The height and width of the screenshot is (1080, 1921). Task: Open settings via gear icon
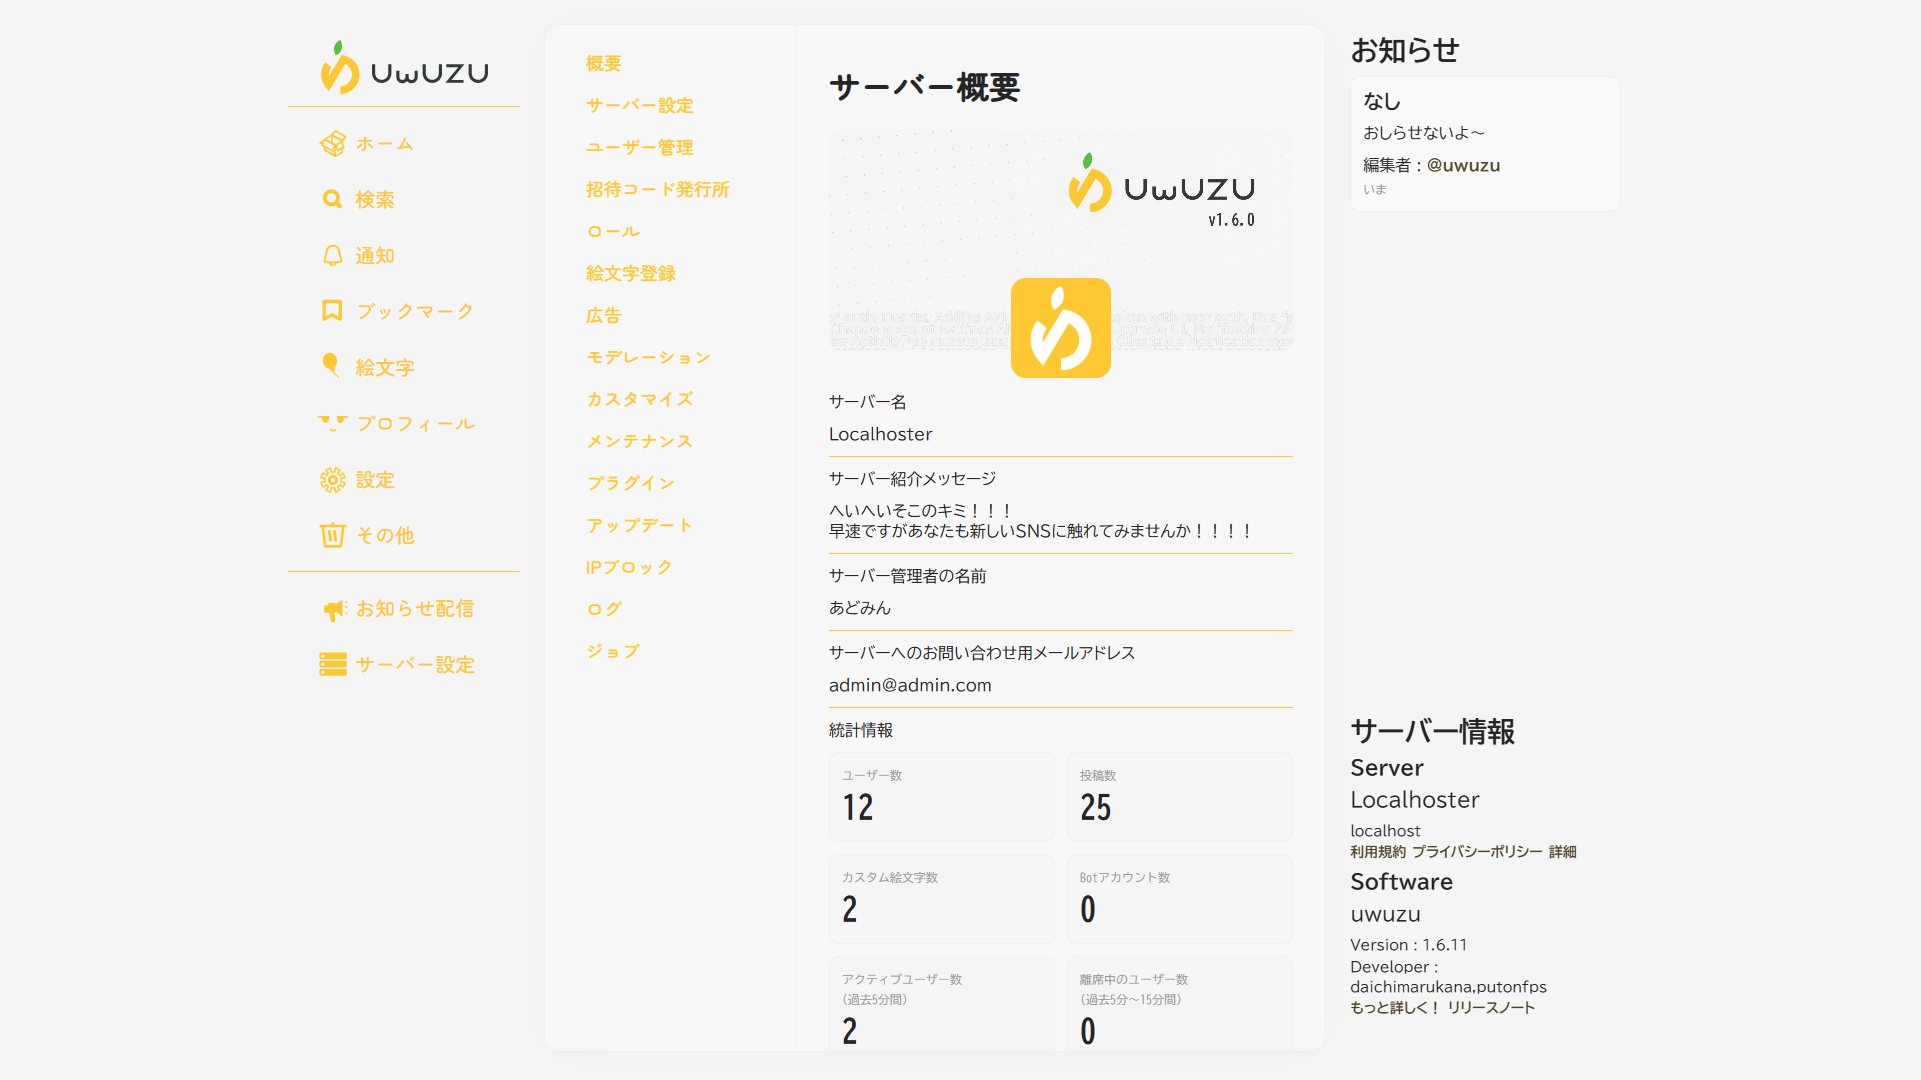point(332,480)
